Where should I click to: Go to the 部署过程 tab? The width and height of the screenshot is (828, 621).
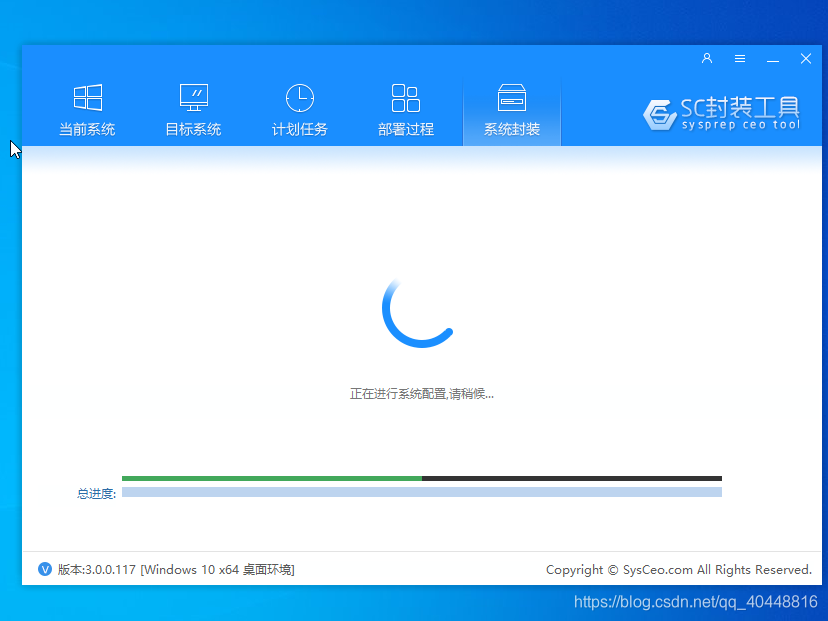point(406,110)
